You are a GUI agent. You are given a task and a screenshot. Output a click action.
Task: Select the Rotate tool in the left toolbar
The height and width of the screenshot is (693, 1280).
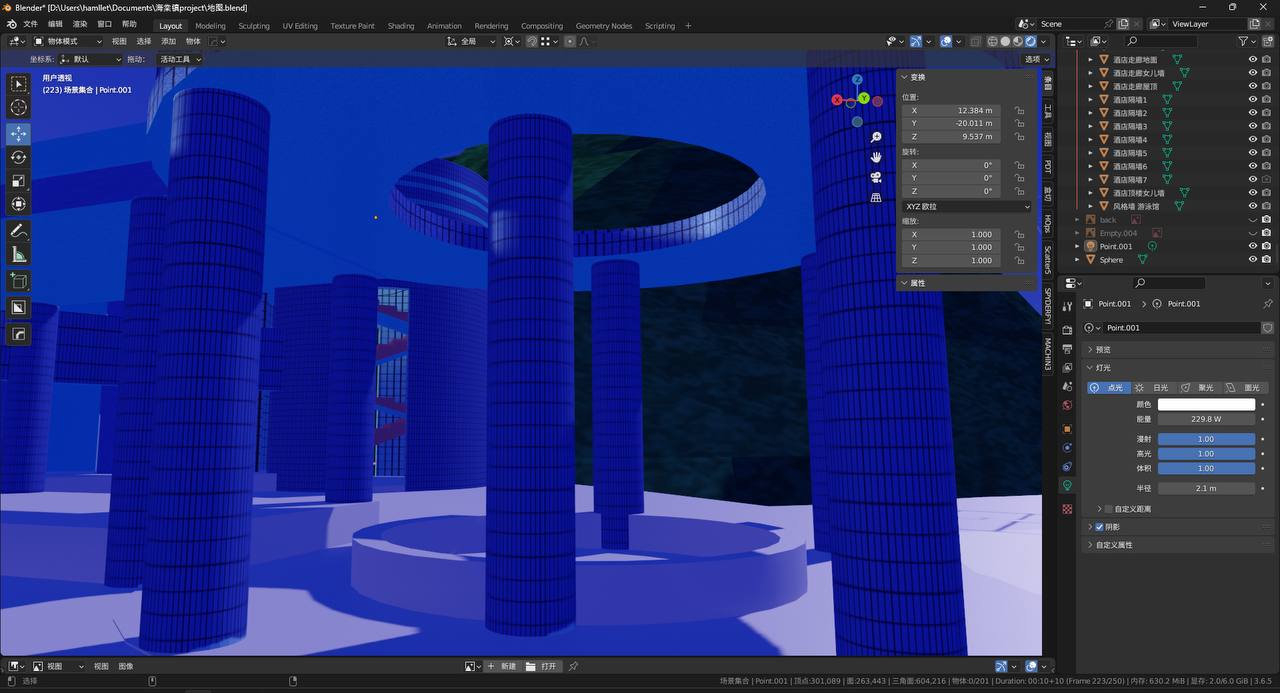(x=19, y=157)
